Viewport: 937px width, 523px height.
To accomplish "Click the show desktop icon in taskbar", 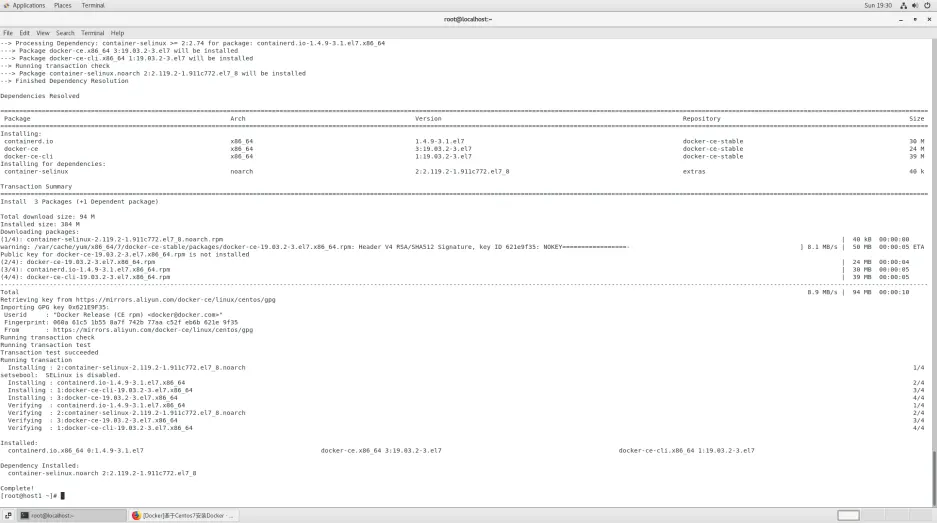I will [x=8, y=515].
